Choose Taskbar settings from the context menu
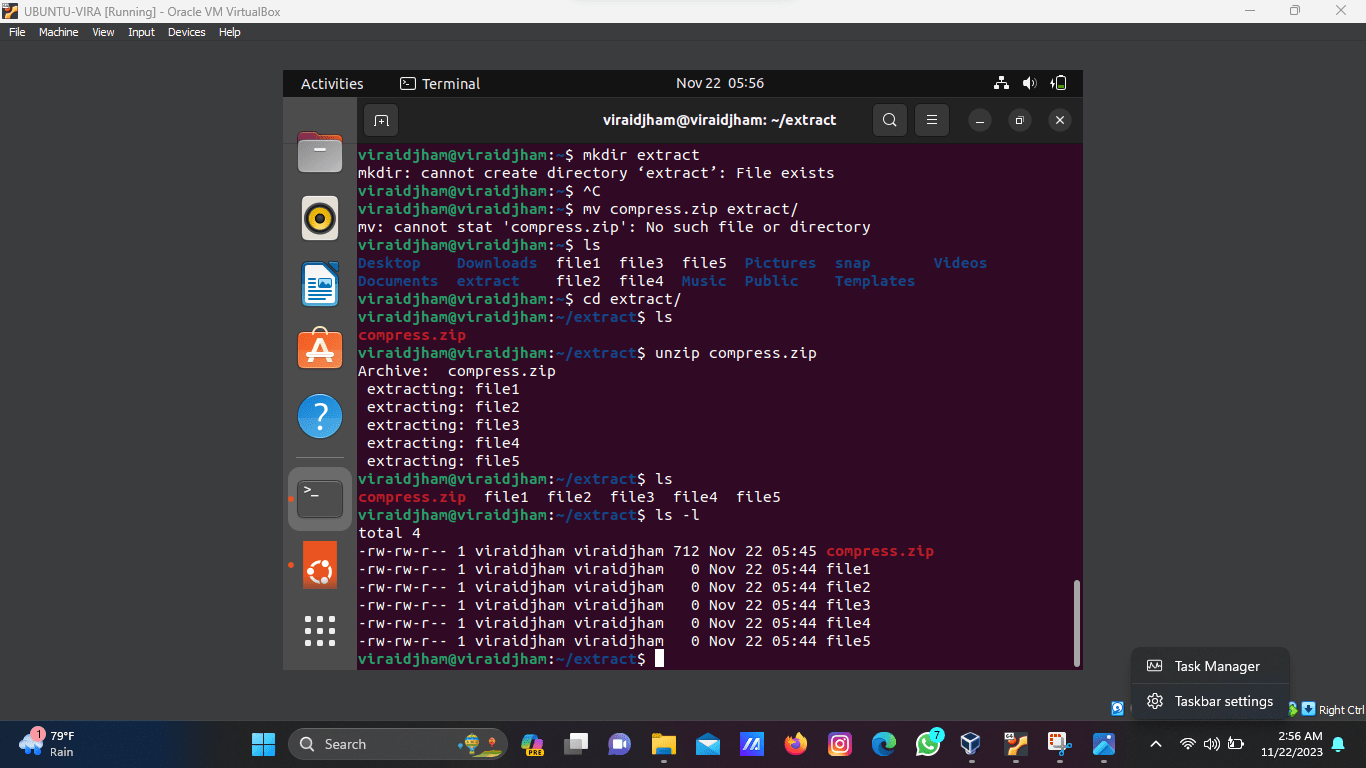Image resolution: width=1366 pixels, height=768 pixels. [x=1210, y=701]
